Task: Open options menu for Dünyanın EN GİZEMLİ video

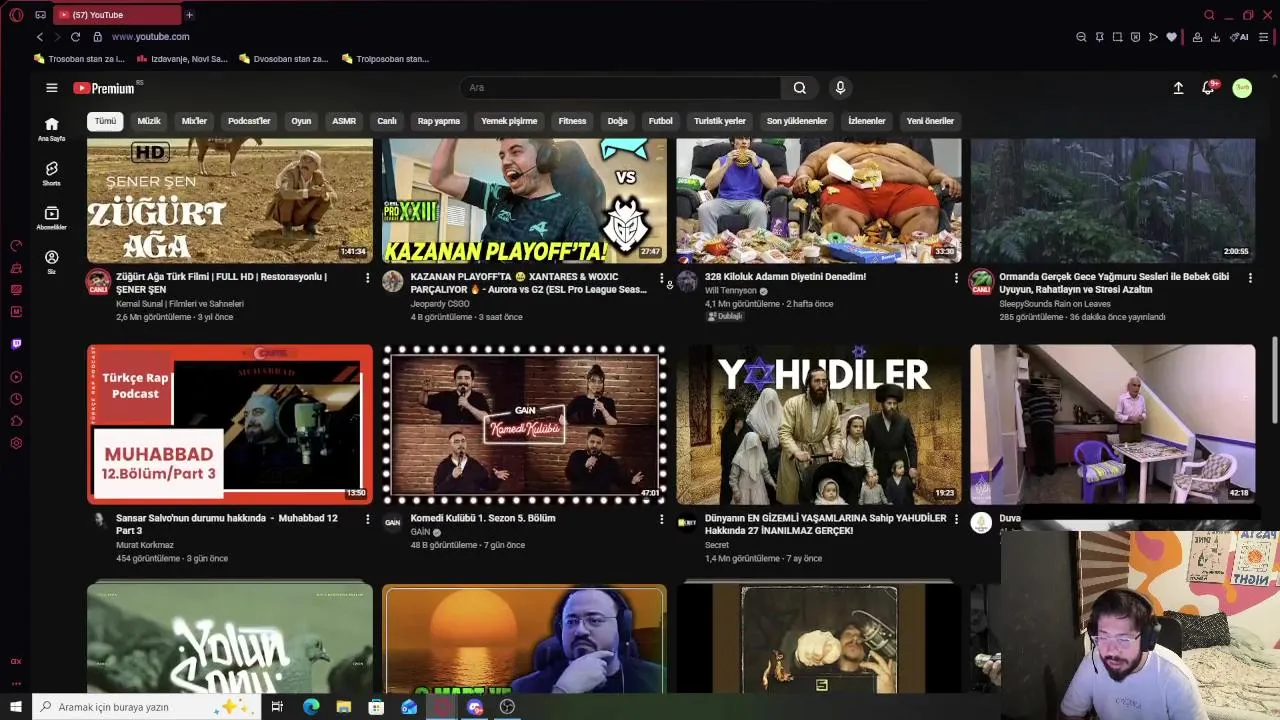Action: (956, 520)
